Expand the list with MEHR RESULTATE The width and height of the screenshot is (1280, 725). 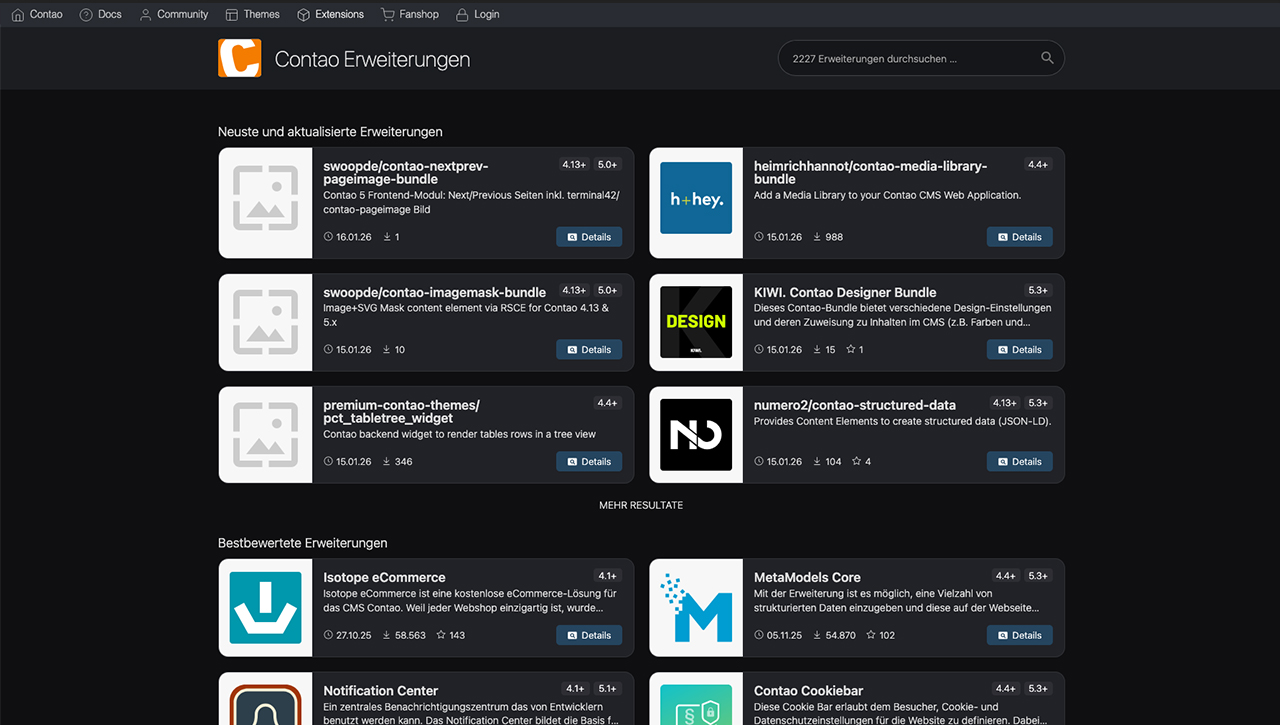pyautogui.click(x=641, y=505)
